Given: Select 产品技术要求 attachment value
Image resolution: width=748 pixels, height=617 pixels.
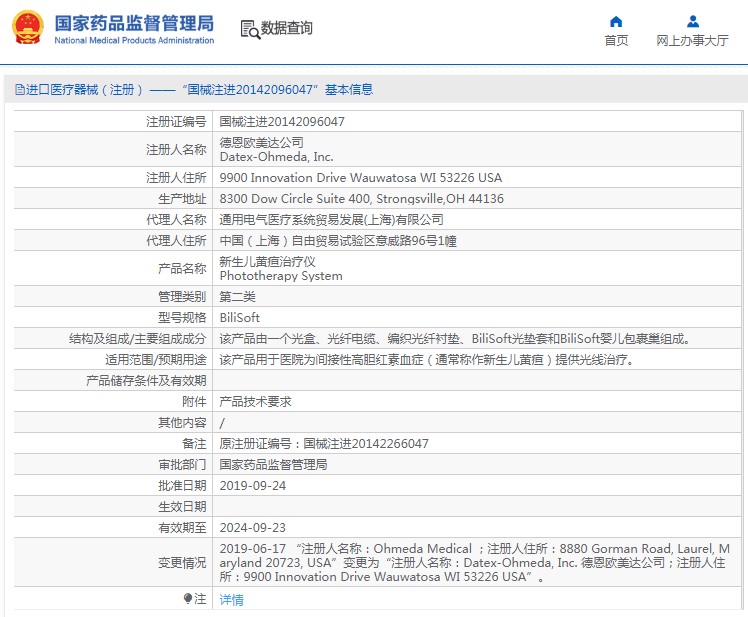Looking at the screenshot, I should click(x=255, y=402).
